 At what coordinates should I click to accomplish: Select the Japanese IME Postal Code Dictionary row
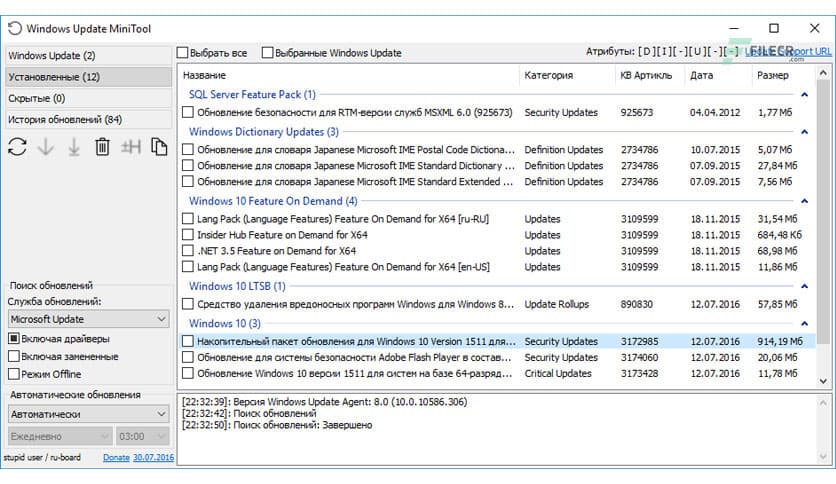497,149
